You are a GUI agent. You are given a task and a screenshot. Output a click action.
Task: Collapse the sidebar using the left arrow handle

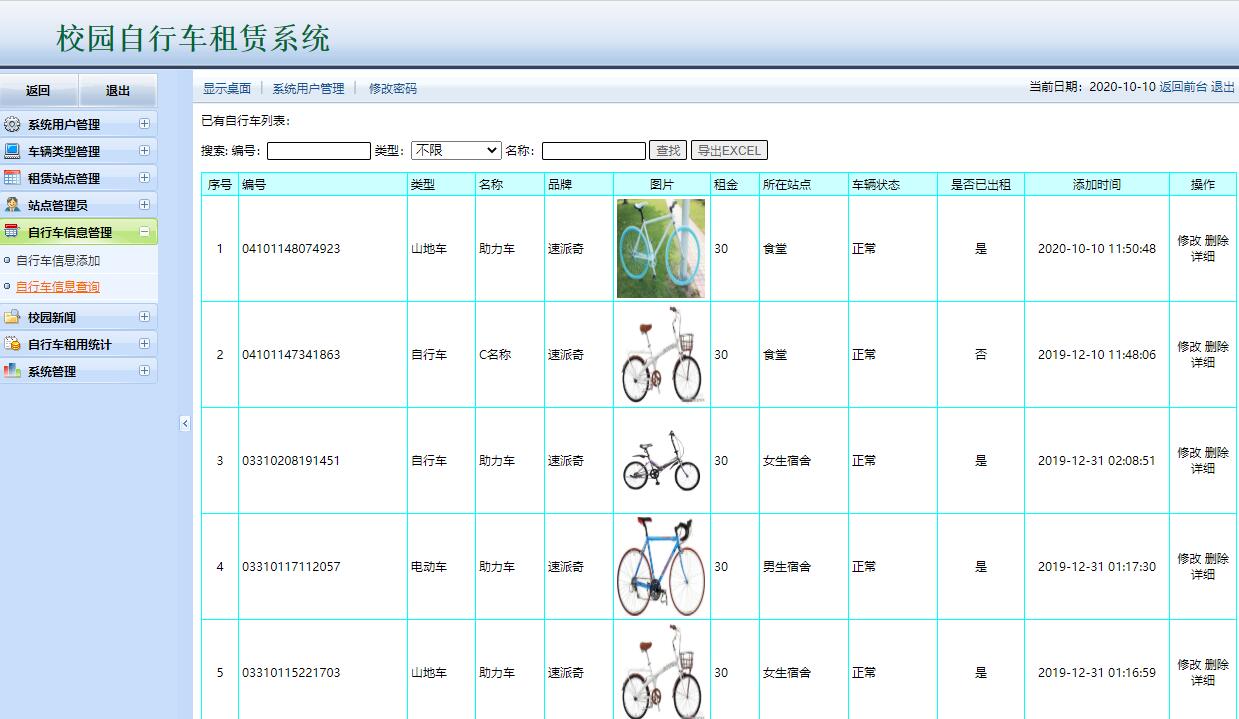click(x=184, y=423)
